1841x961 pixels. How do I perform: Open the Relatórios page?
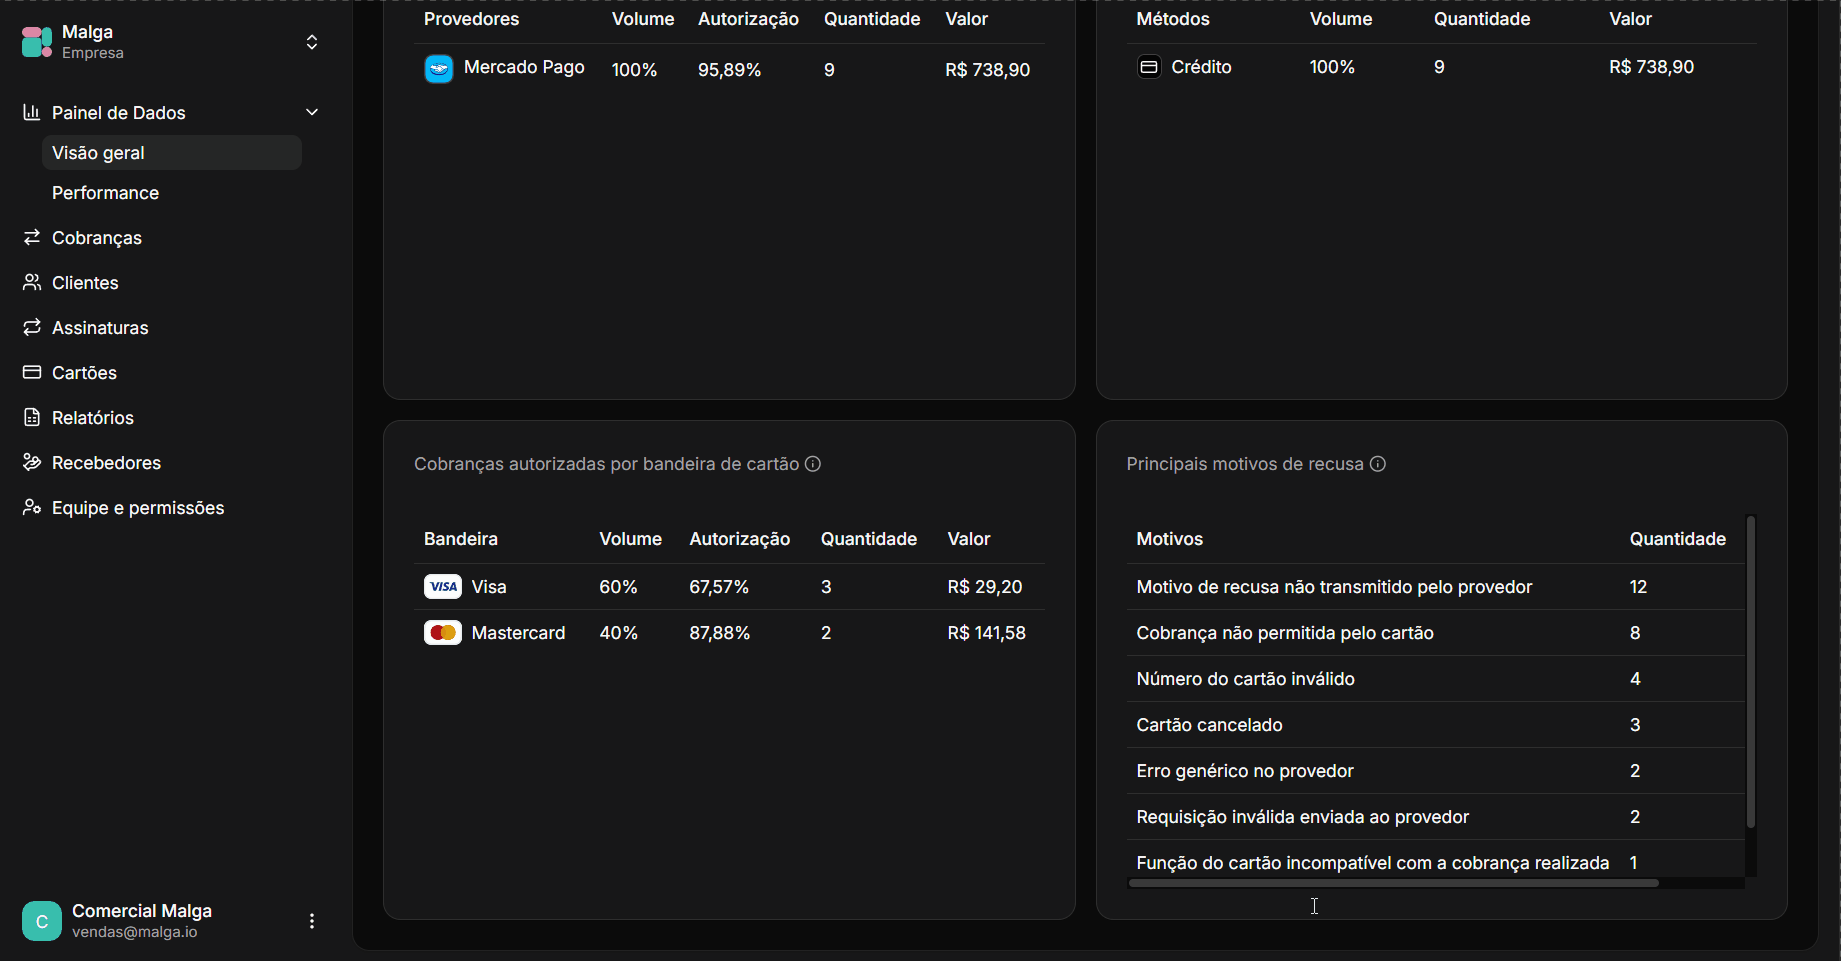coord(93,418)
